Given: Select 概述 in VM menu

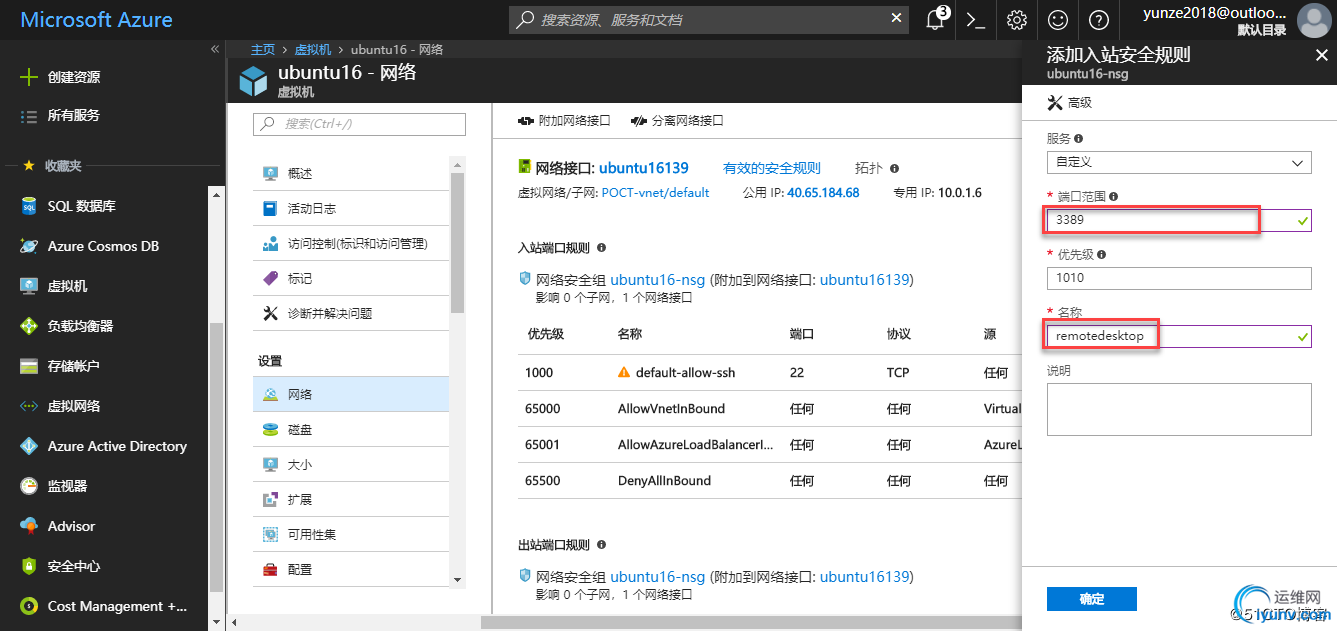Looking at the screenshot, I should pos(351,174).
